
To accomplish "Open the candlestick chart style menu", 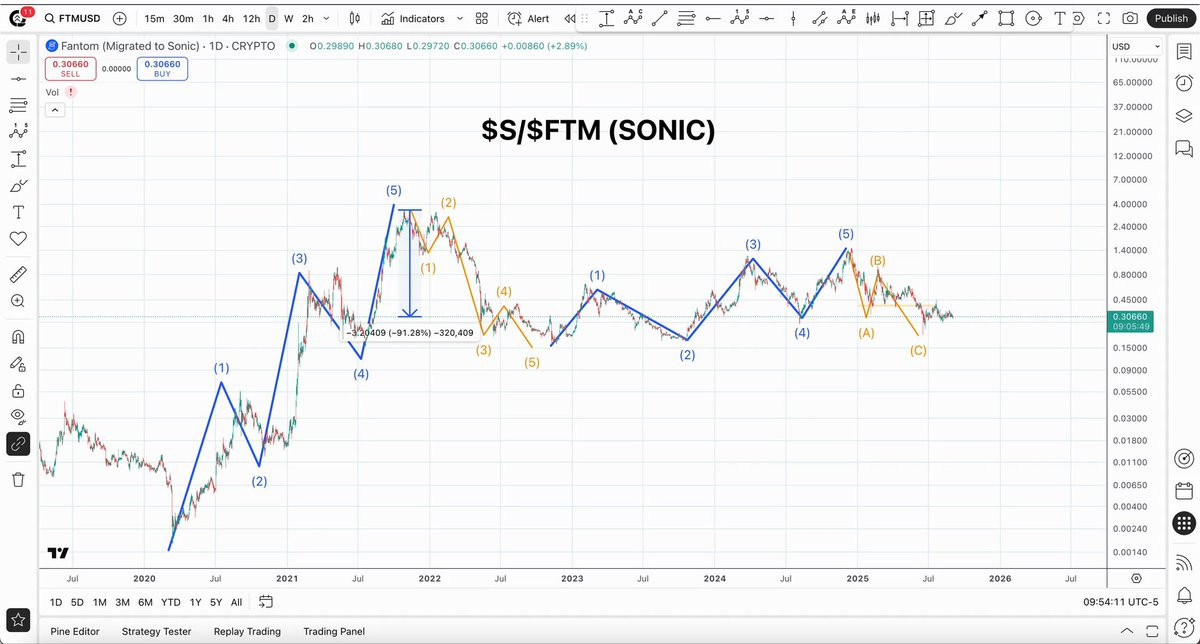I will tap(355, 18).
